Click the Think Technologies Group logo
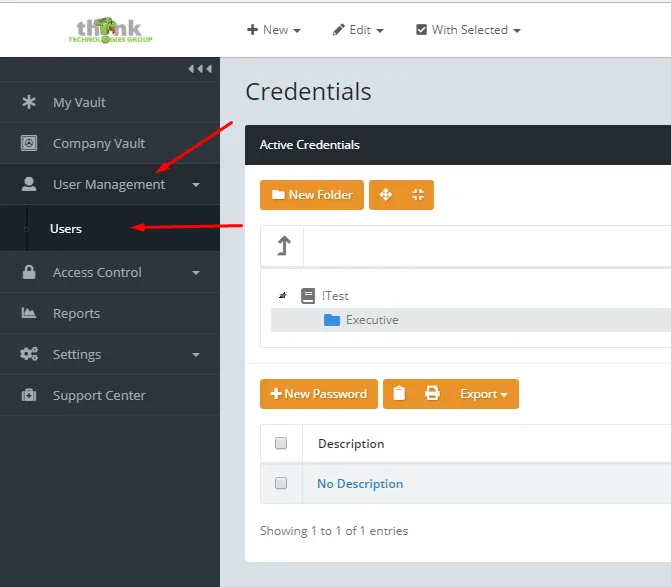This screenshot has height=587, width=671. coord(110,30)
